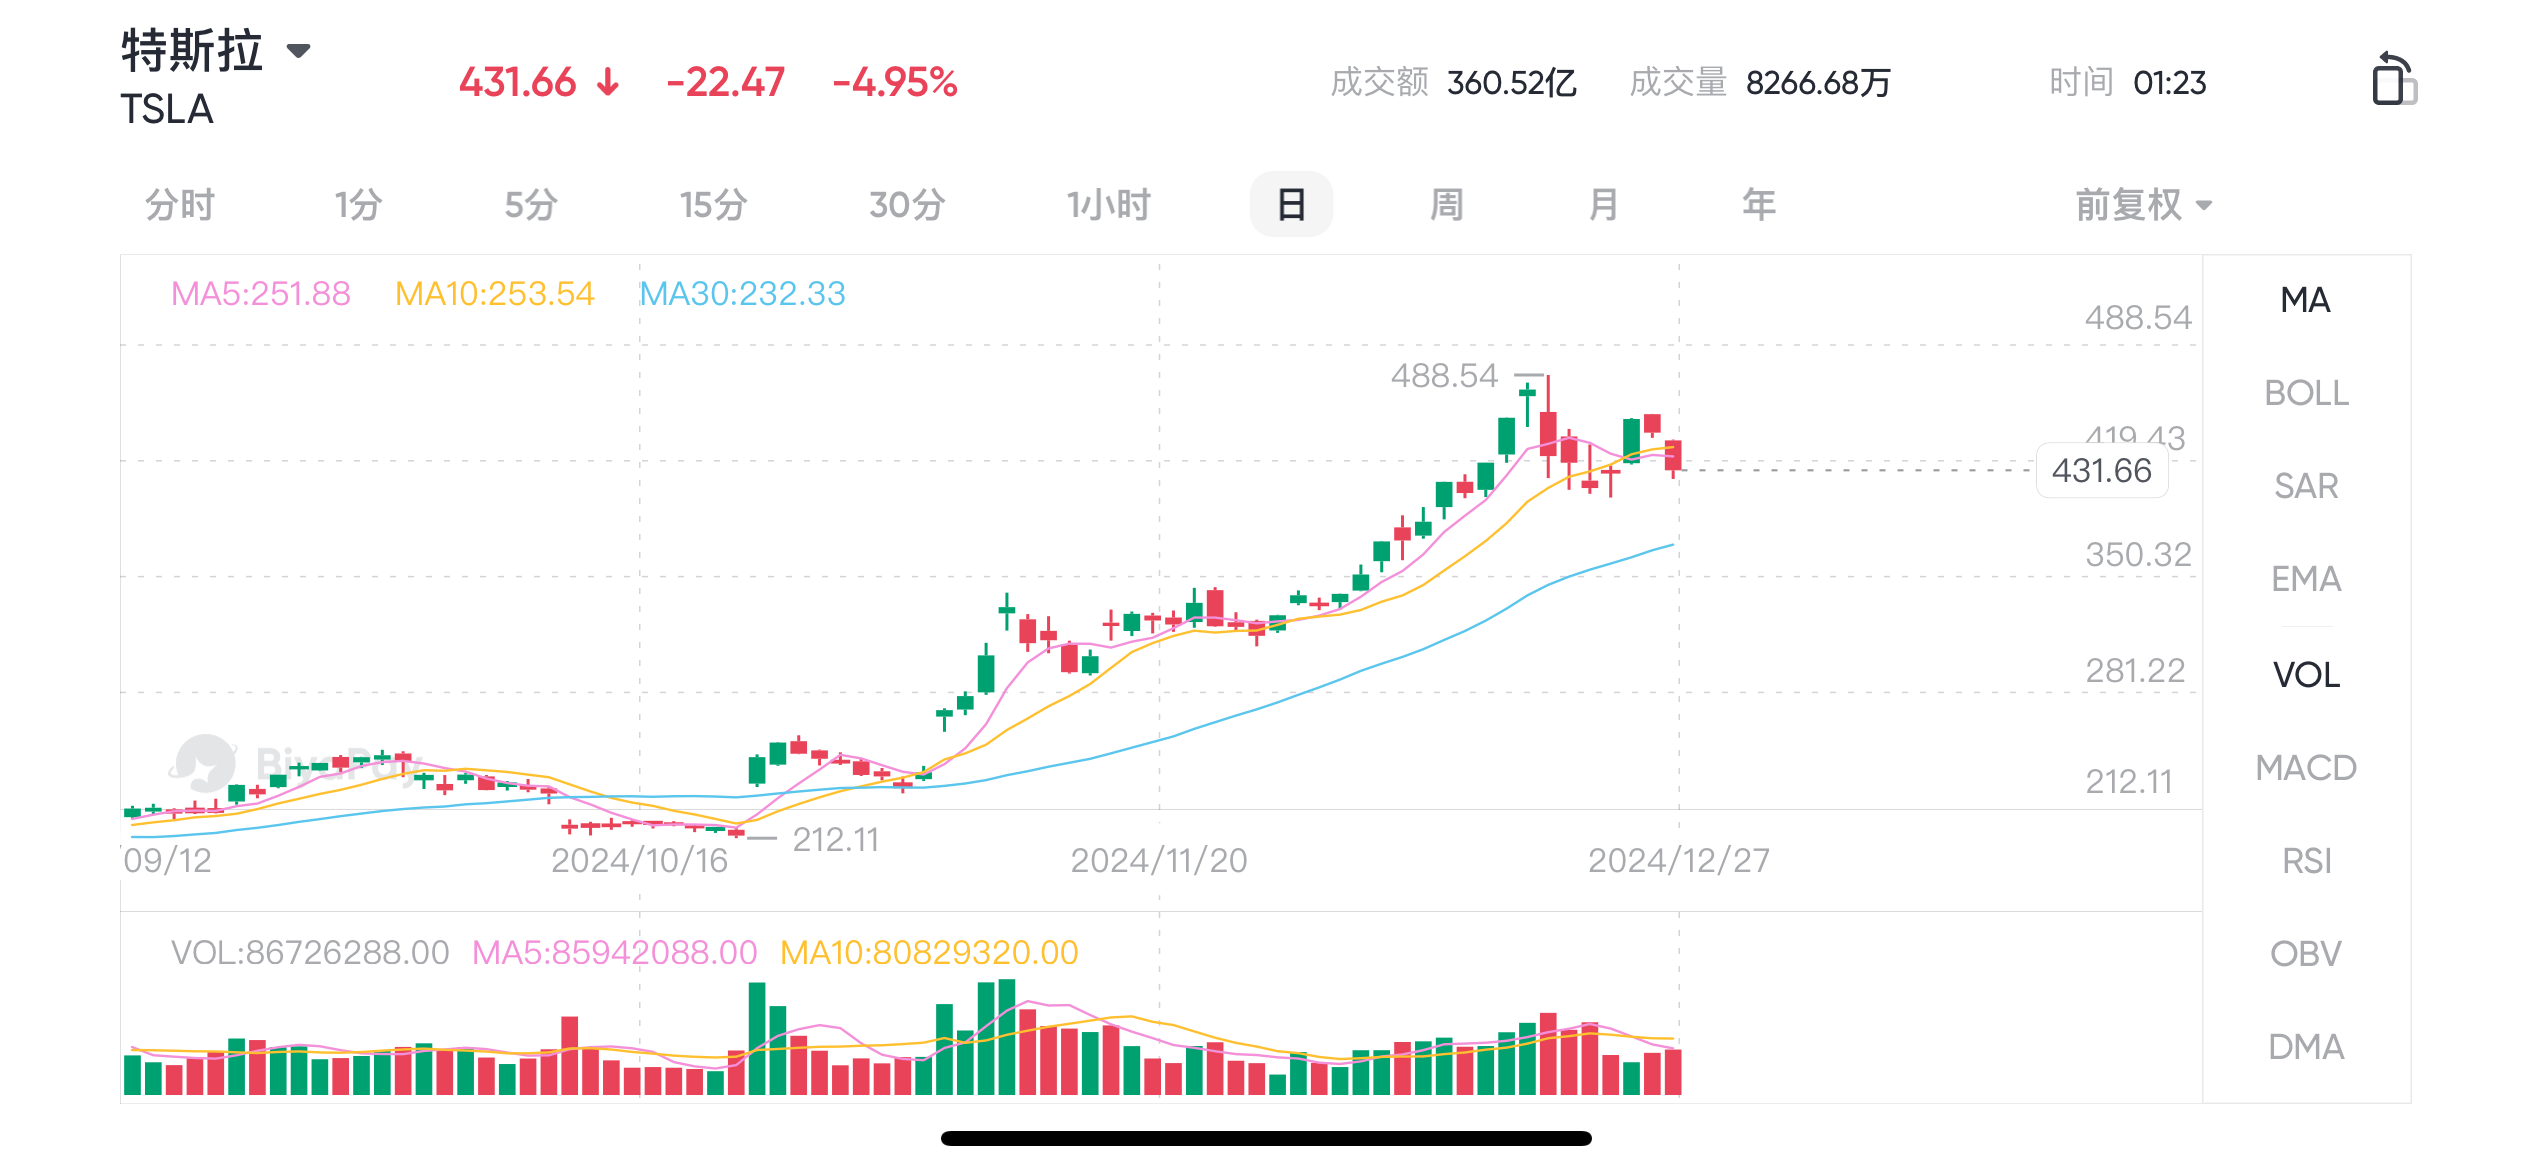The height and width of the screenshot is (1170, 2532).
Task: Select the RSI indicator
Action: coord(2306,861)
